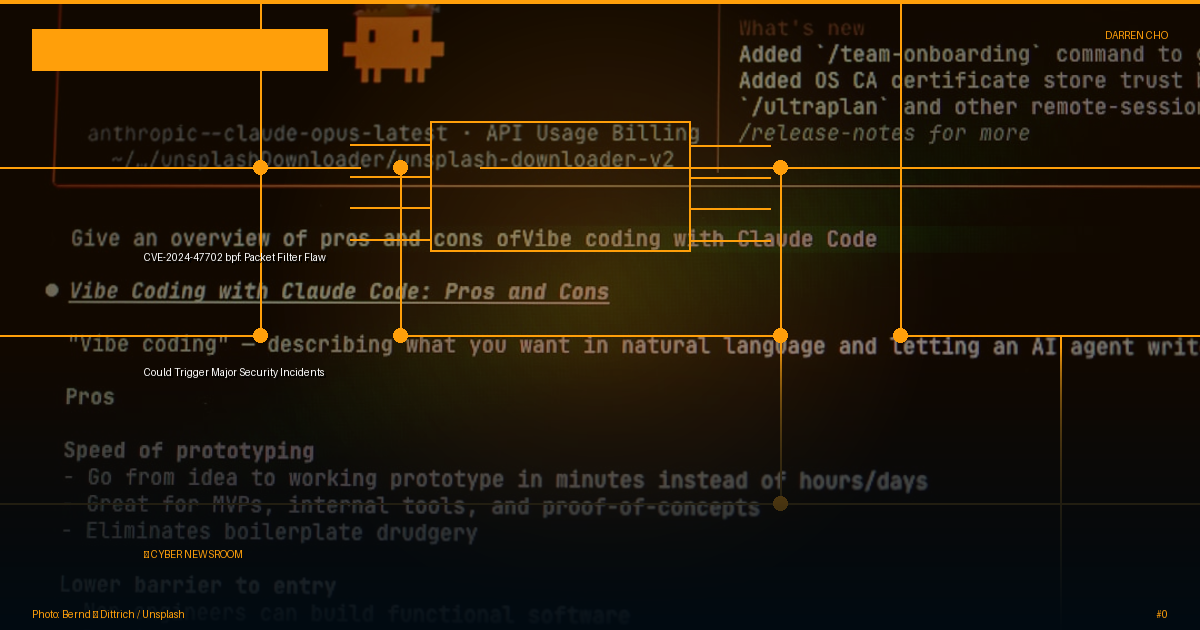Click the "unsplash-downloader-v2" path line

click(393, 159)
